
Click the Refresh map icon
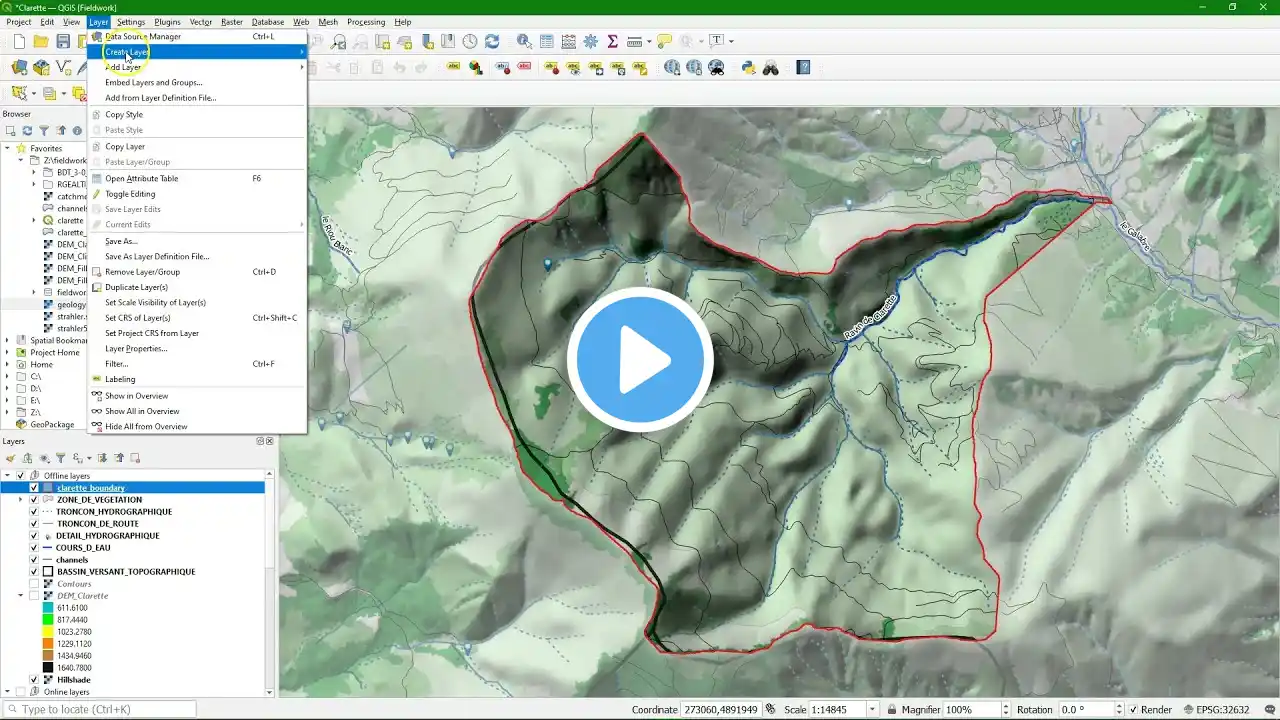(492, 41)
